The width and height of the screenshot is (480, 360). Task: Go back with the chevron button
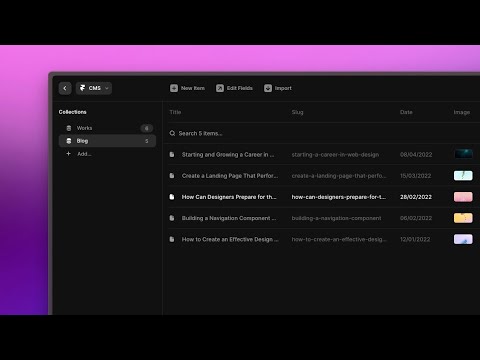pos(65,88)
